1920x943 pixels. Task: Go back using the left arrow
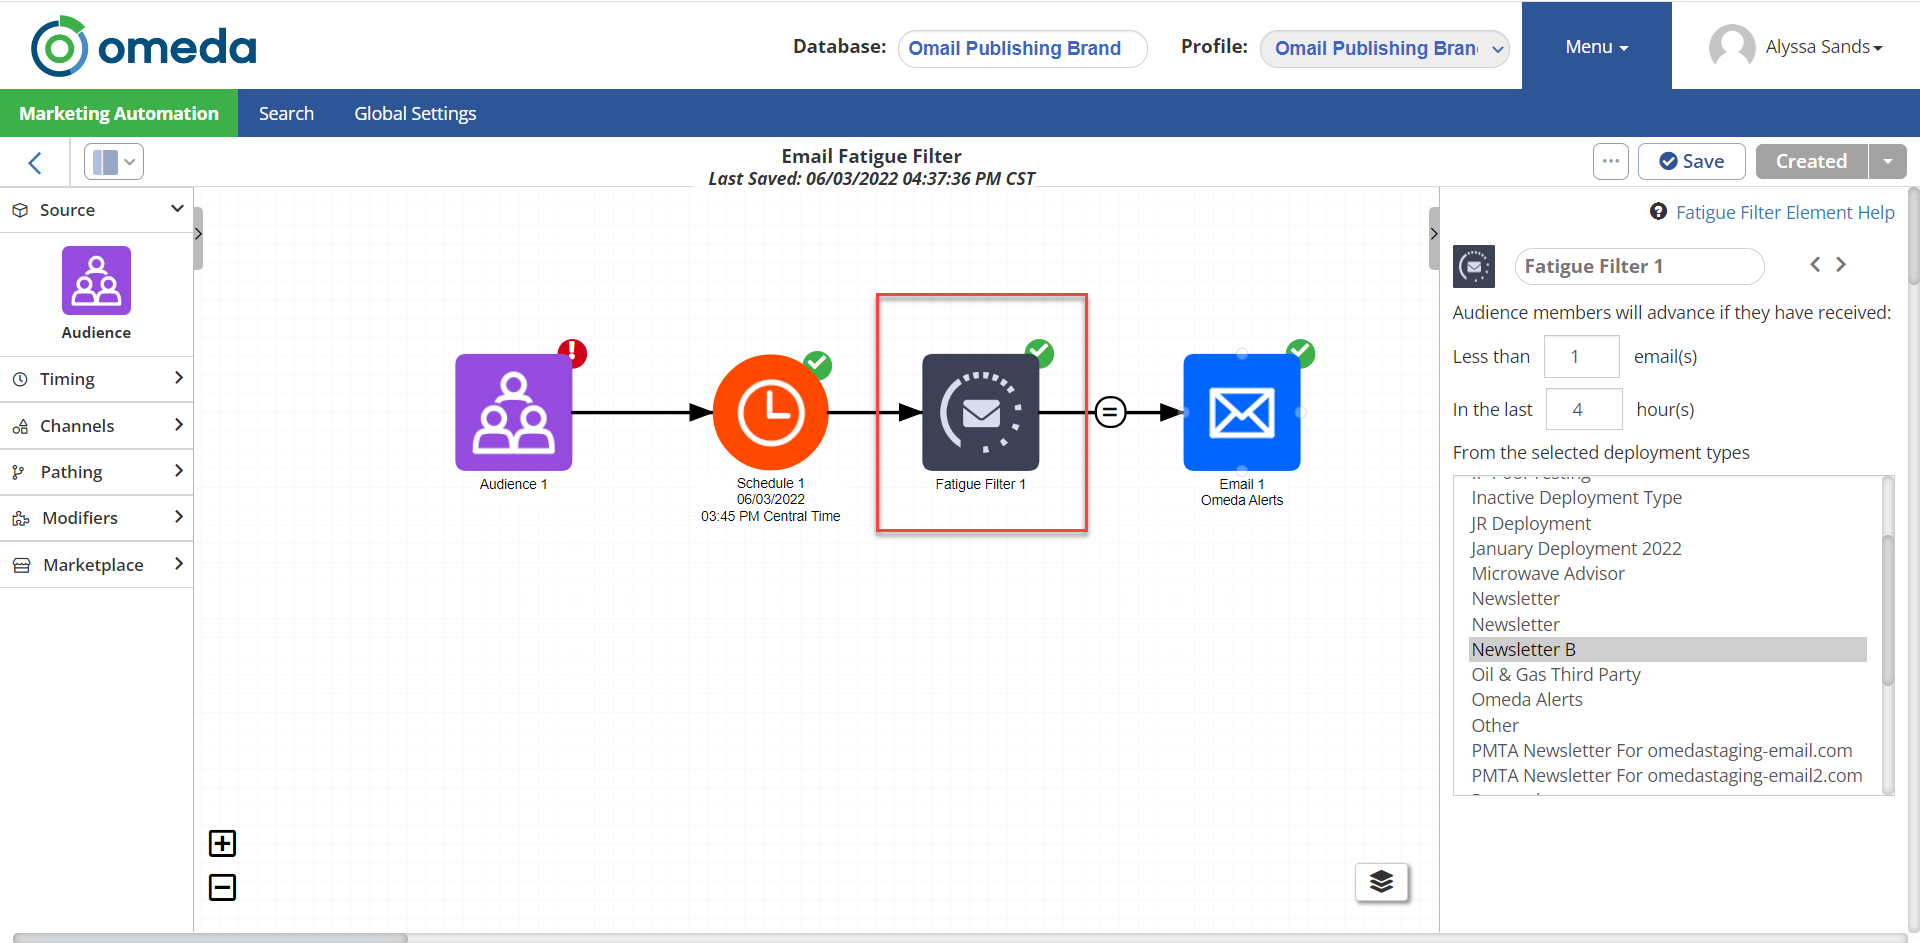pyautogui.click(x=35, y=163)
